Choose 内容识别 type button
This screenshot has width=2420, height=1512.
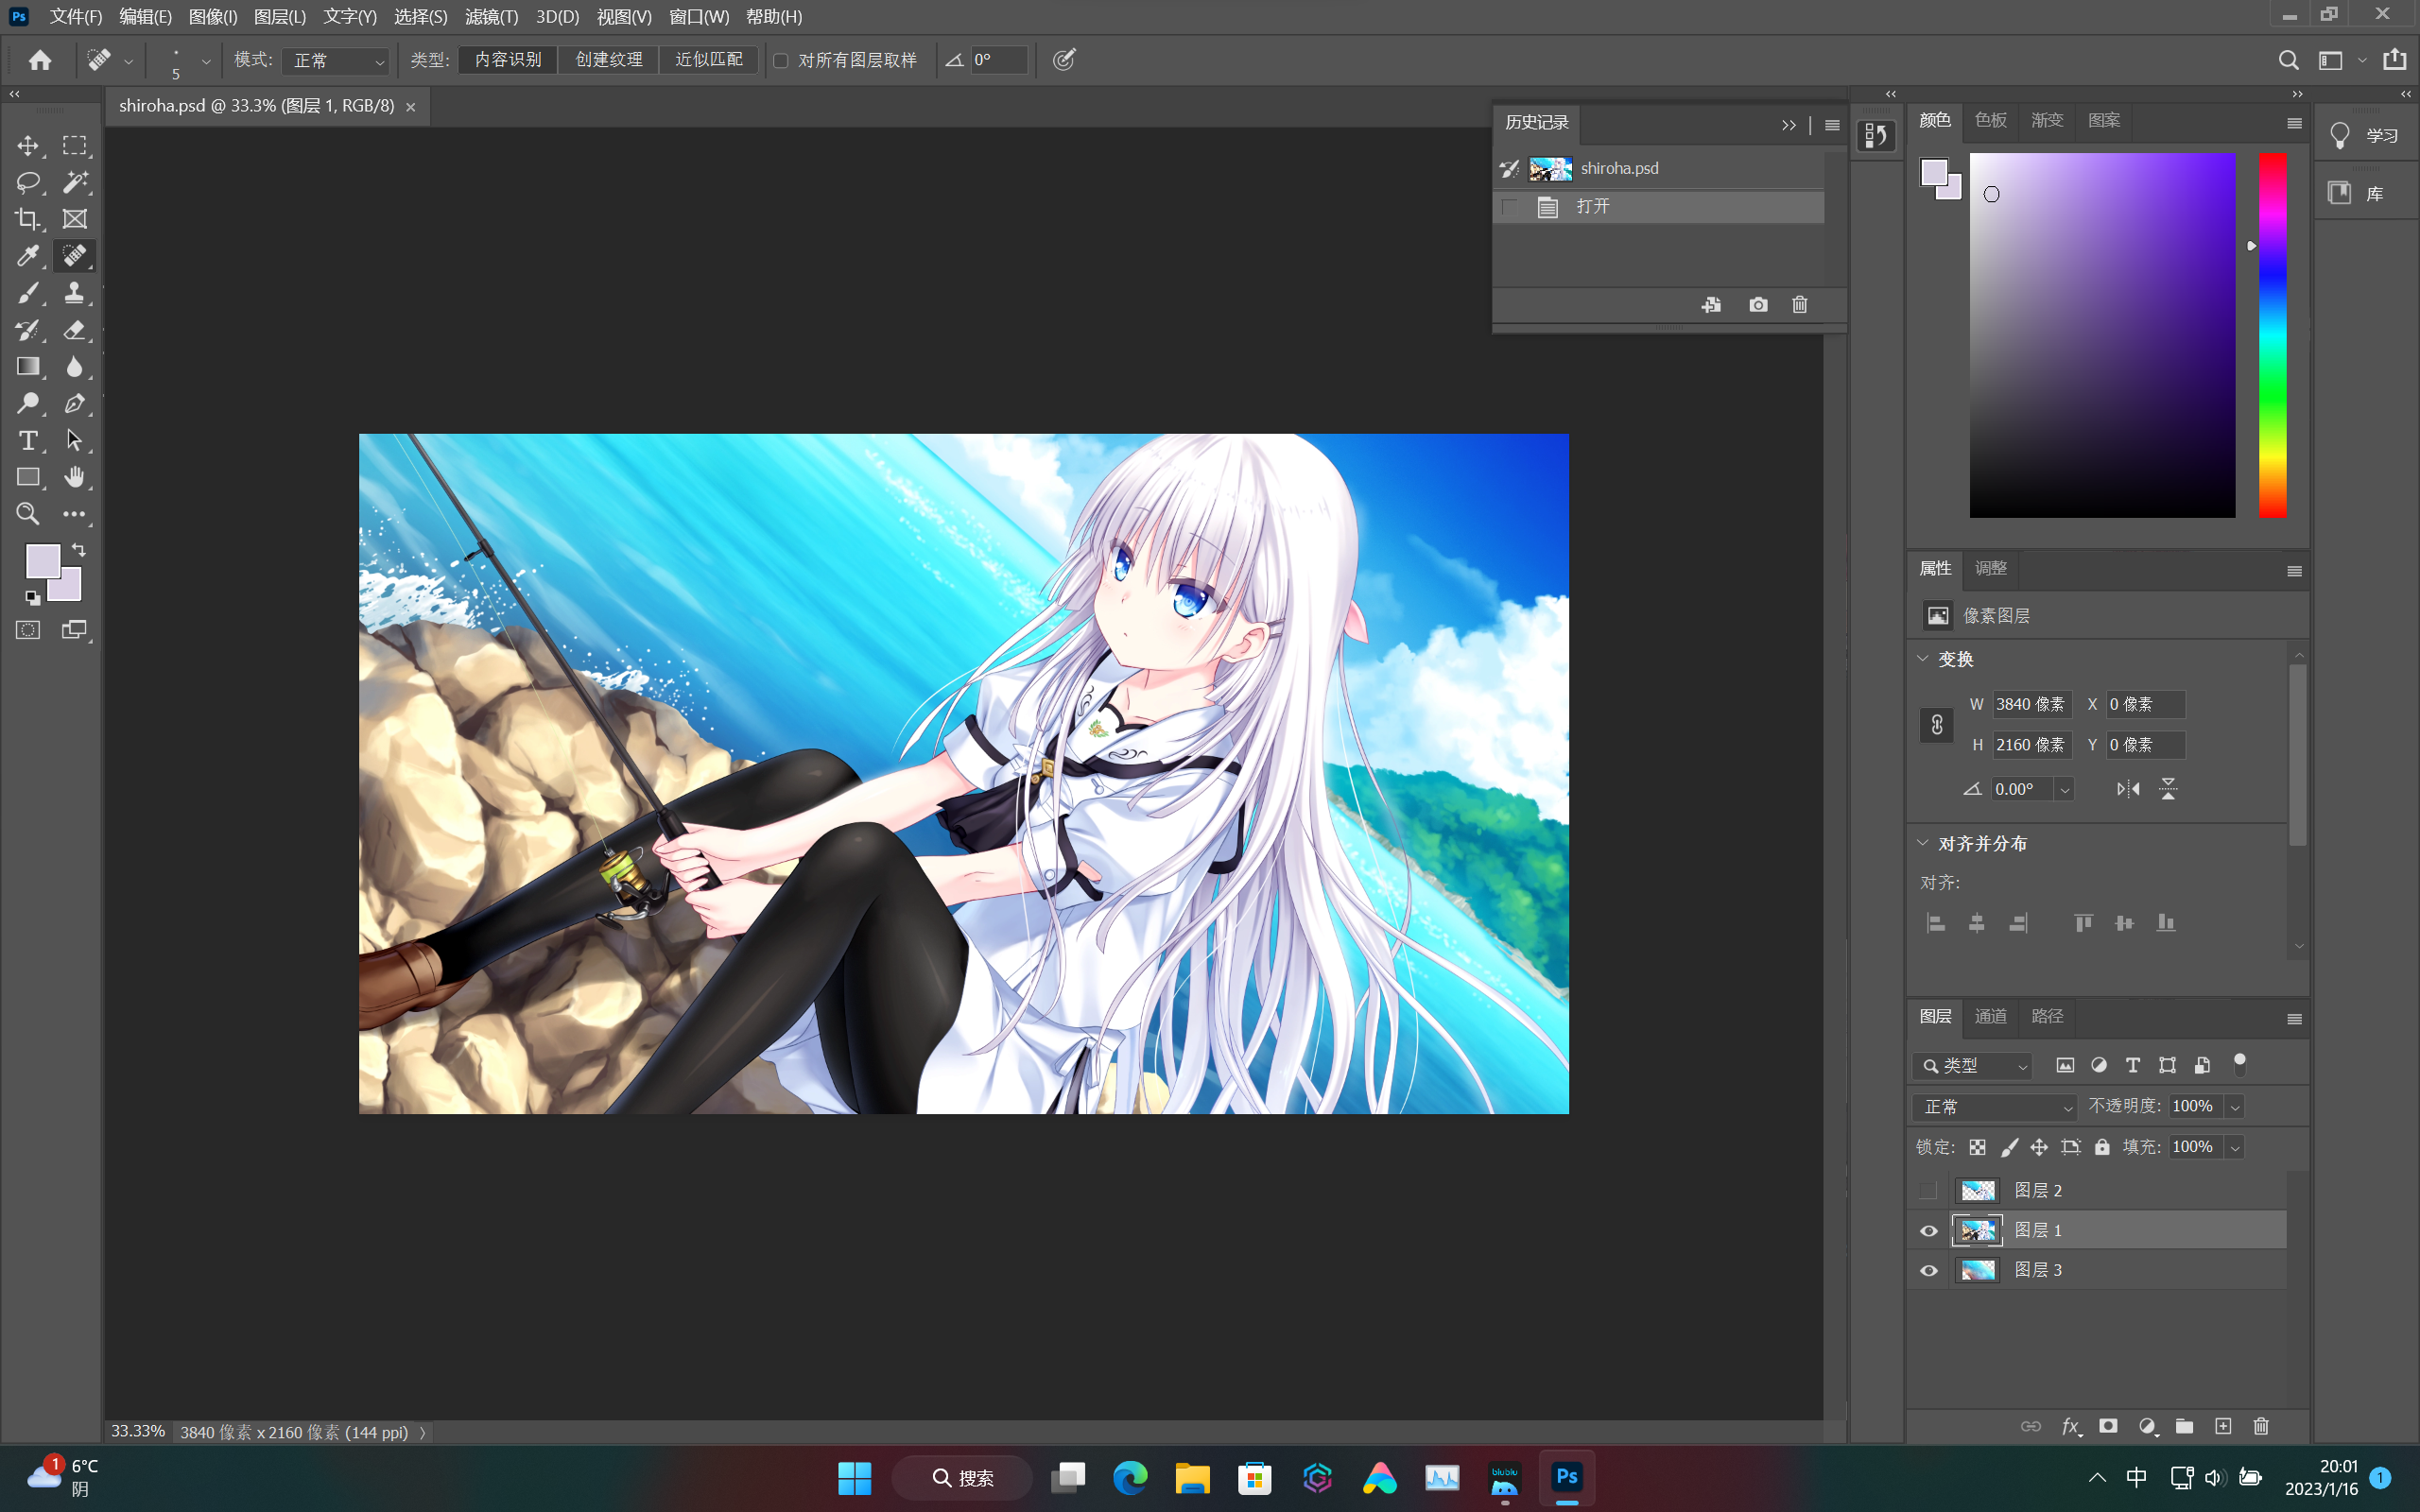pyautogui.click(x=508, y=60)
